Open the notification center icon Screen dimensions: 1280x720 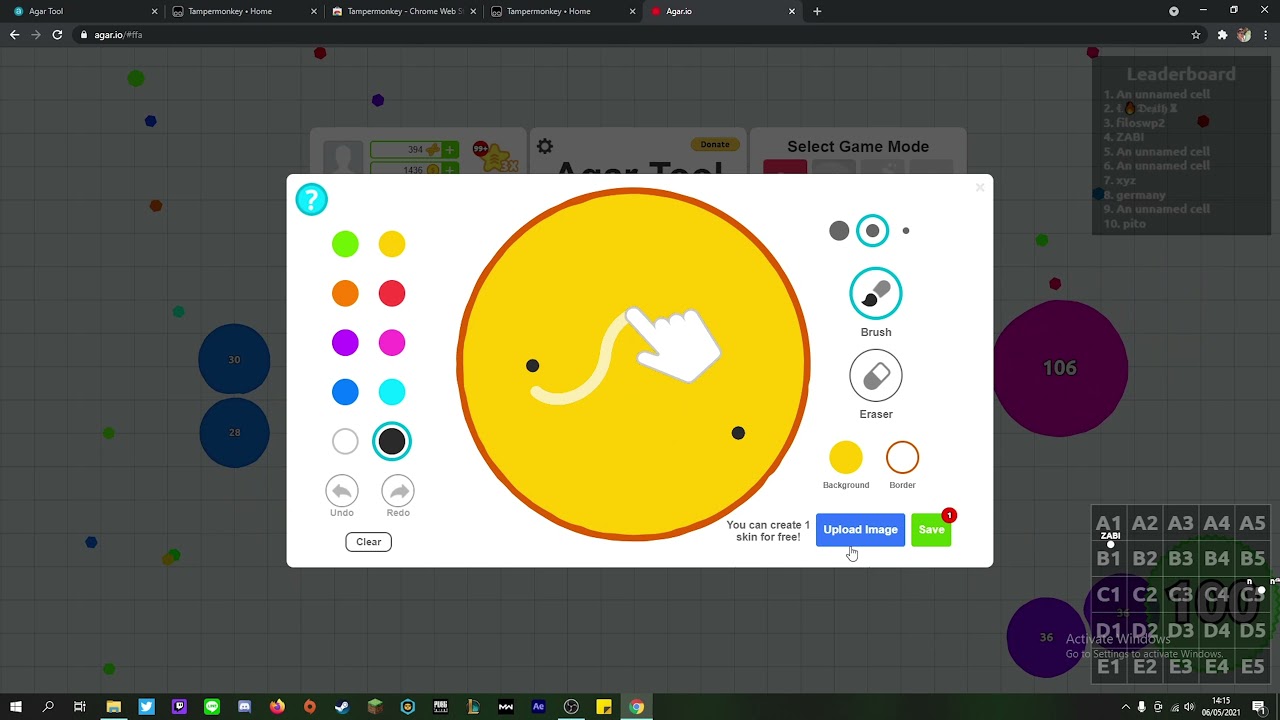(x=1259, y=707)
